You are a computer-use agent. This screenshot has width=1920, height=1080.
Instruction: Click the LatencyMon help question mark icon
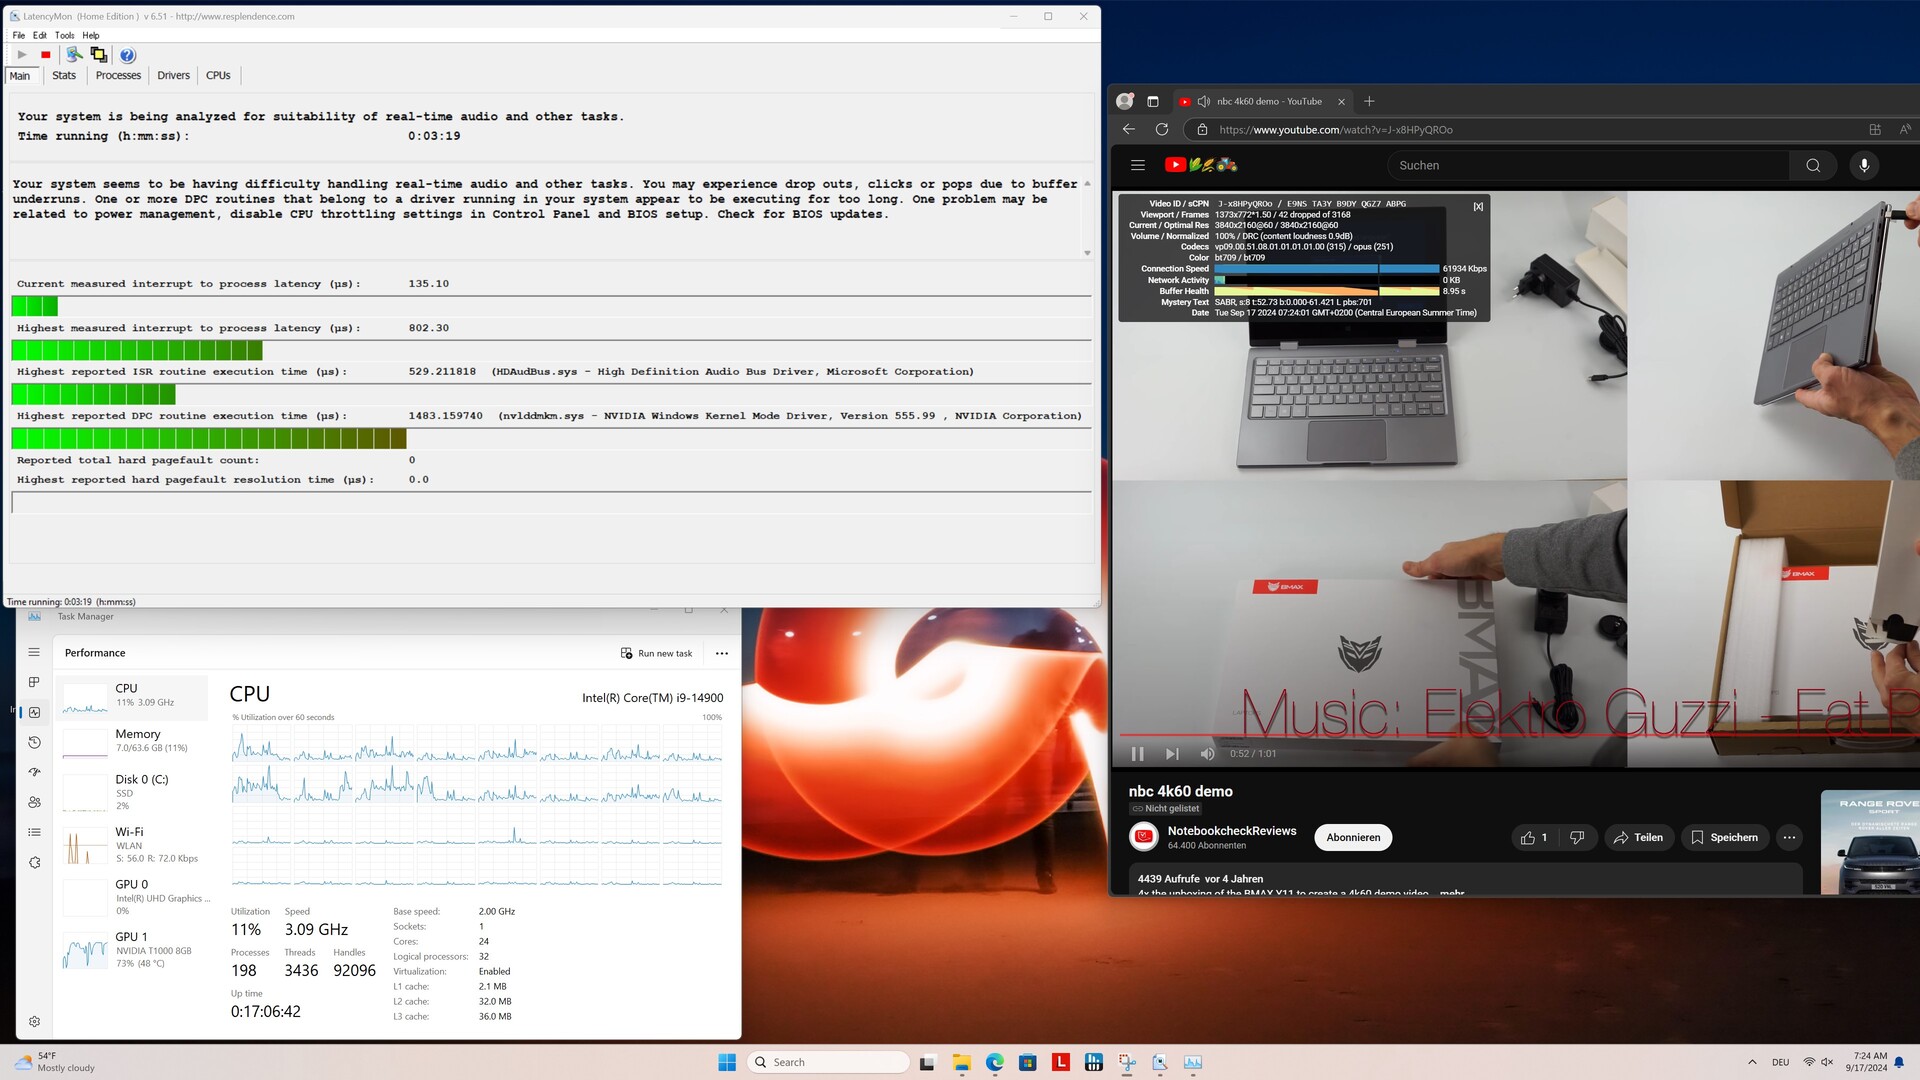127,55
